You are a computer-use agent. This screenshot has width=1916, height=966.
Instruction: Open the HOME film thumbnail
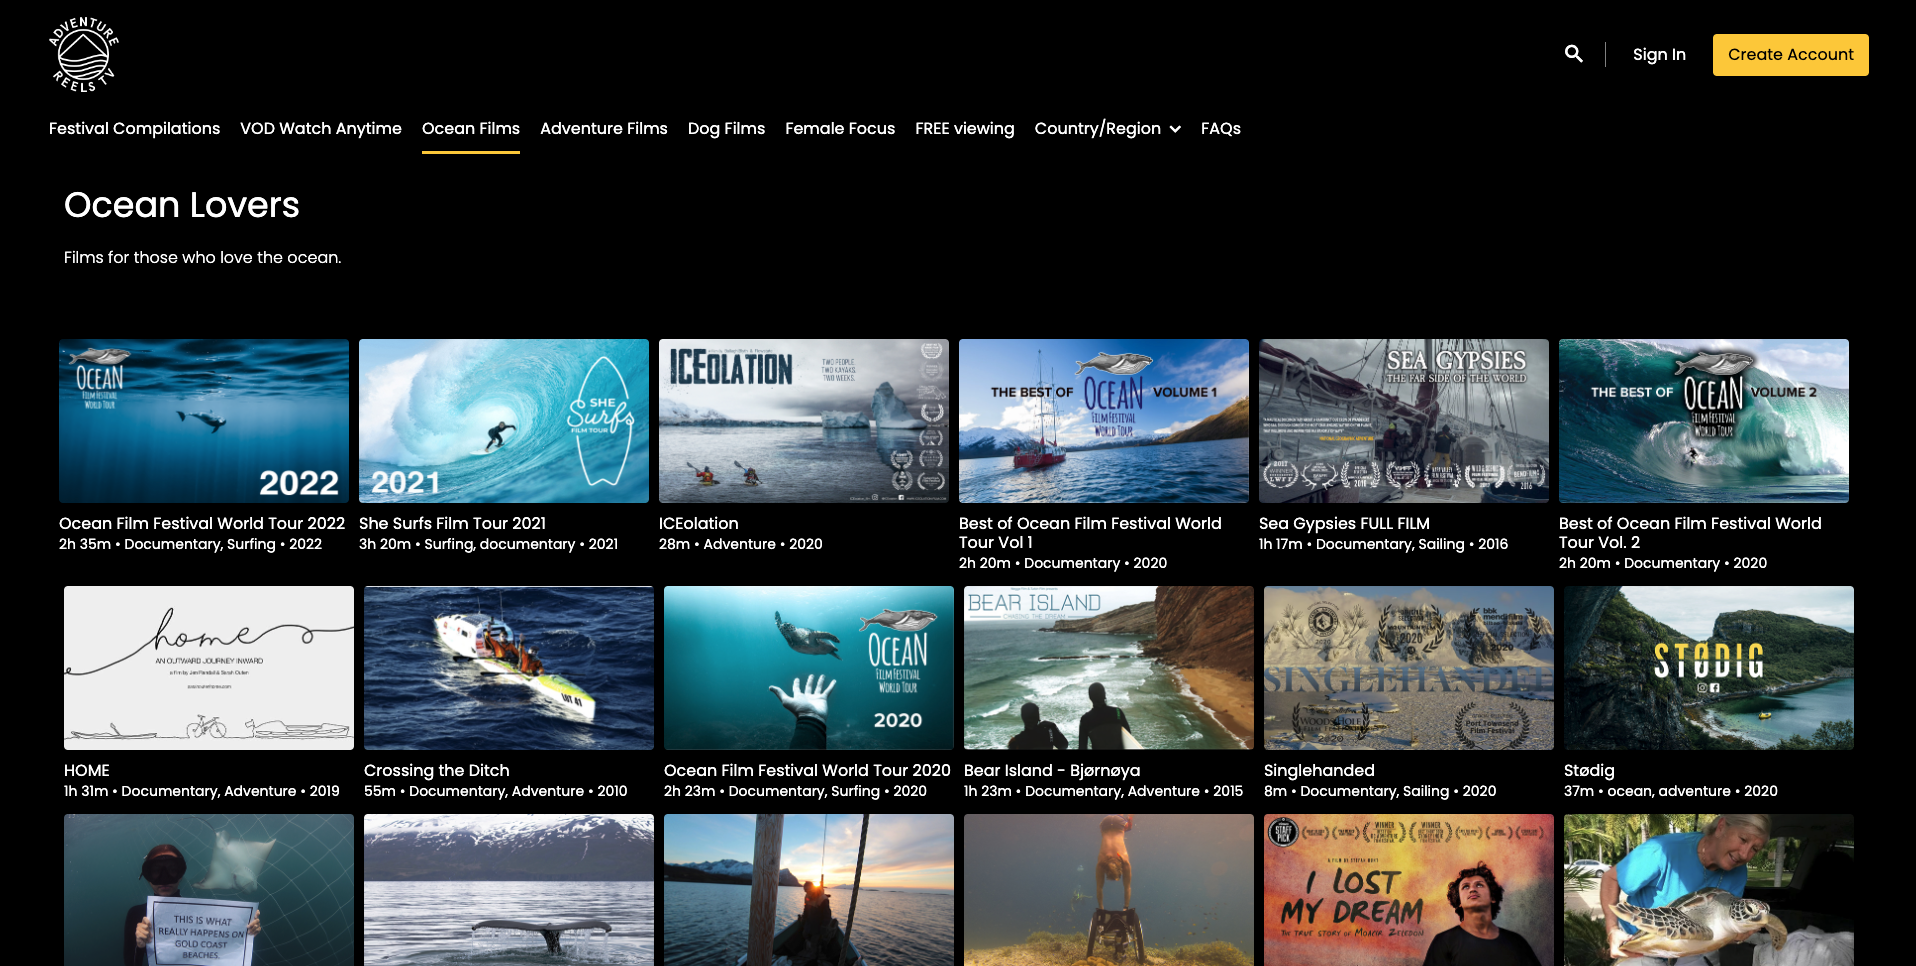tap(209, 668)
